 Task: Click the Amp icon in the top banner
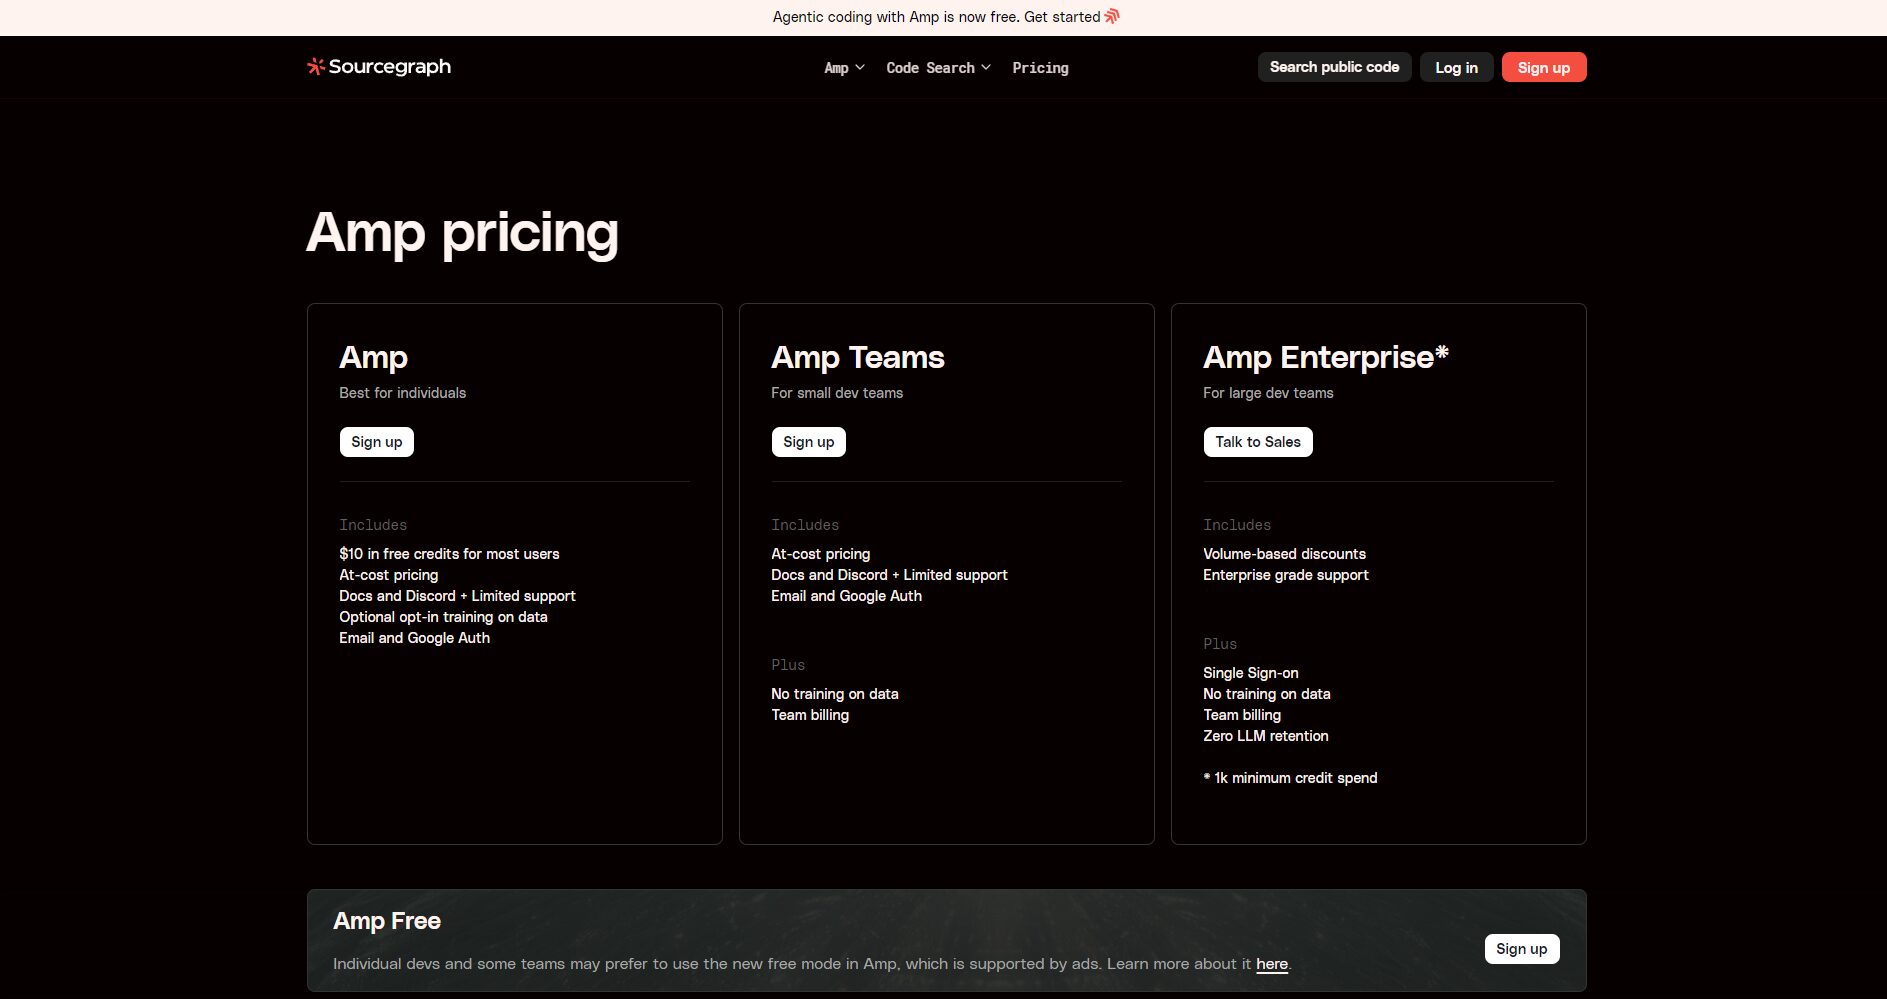point(1112,16)
